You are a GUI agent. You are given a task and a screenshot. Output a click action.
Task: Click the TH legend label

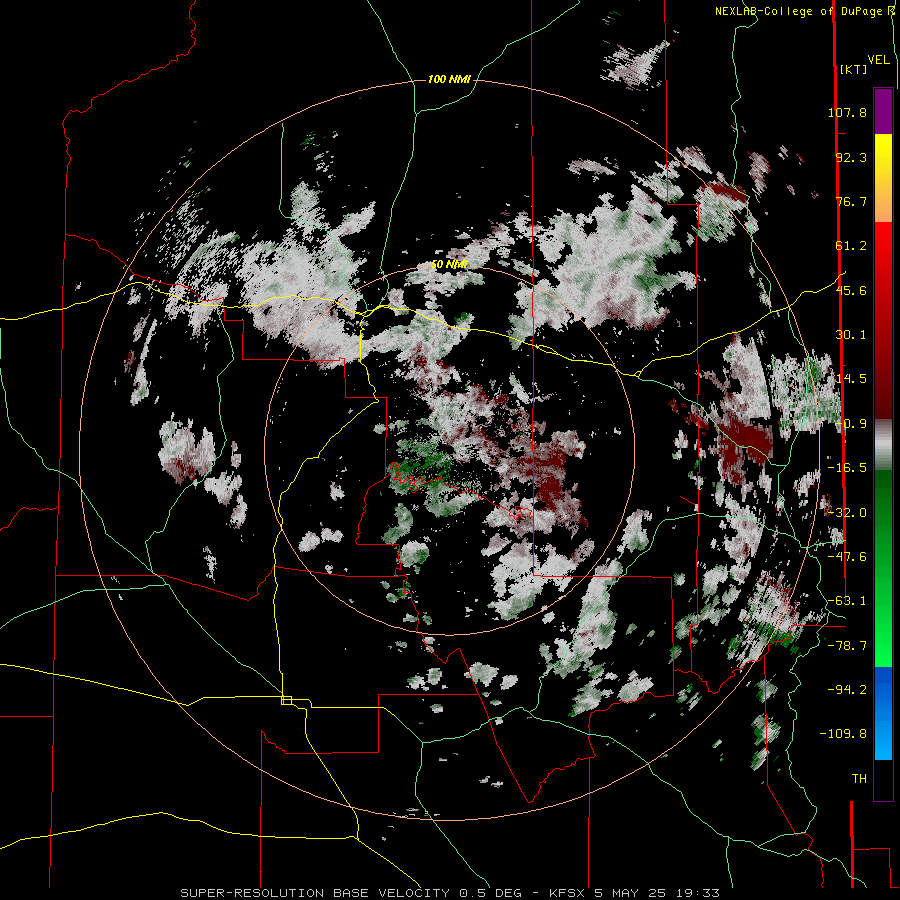point(859,779)
